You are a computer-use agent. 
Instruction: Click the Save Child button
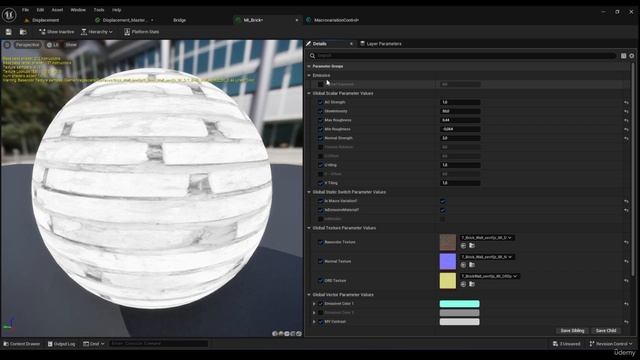(x=606, y=331)
